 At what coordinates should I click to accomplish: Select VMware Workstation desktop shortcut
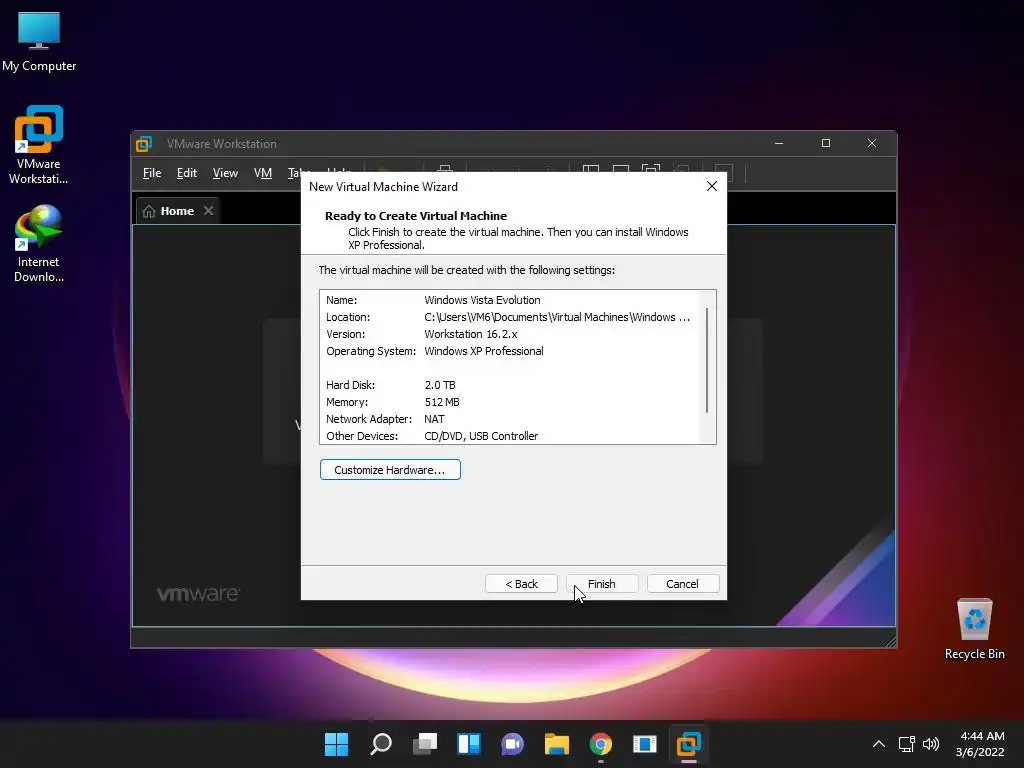pos(39,145)
